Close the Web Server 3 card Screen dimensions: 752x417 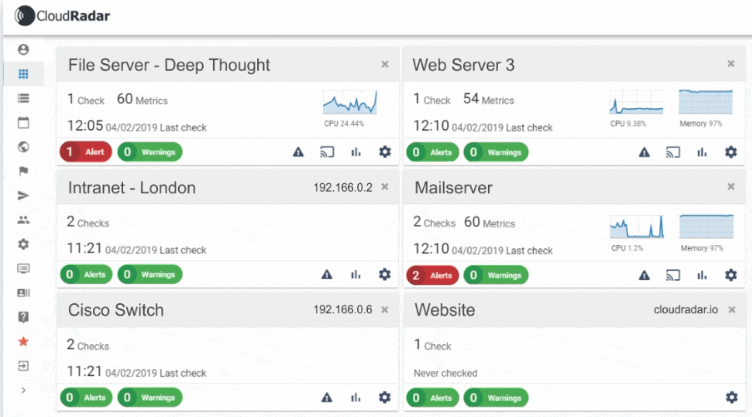(x=731, y=64)
